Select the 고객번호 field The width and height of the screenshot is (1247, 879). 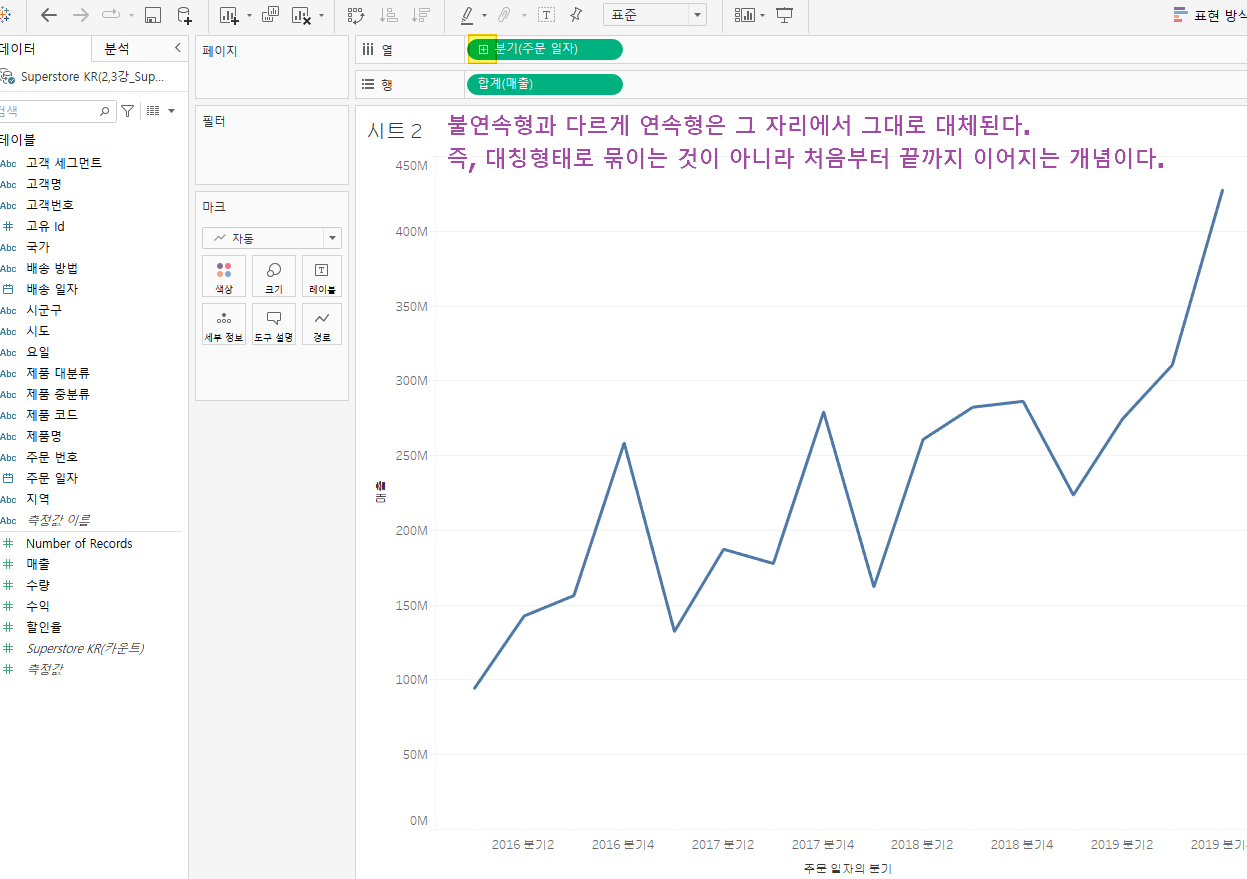point(50,205)
